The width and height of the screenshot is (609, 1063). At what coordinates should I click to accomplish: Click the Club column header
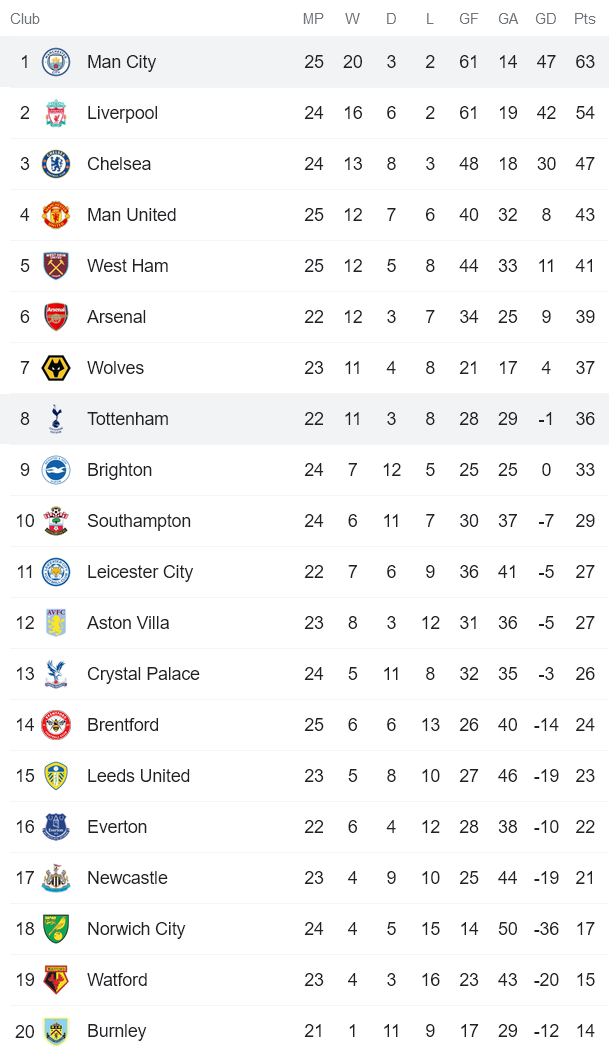click(x=25, y=19)
